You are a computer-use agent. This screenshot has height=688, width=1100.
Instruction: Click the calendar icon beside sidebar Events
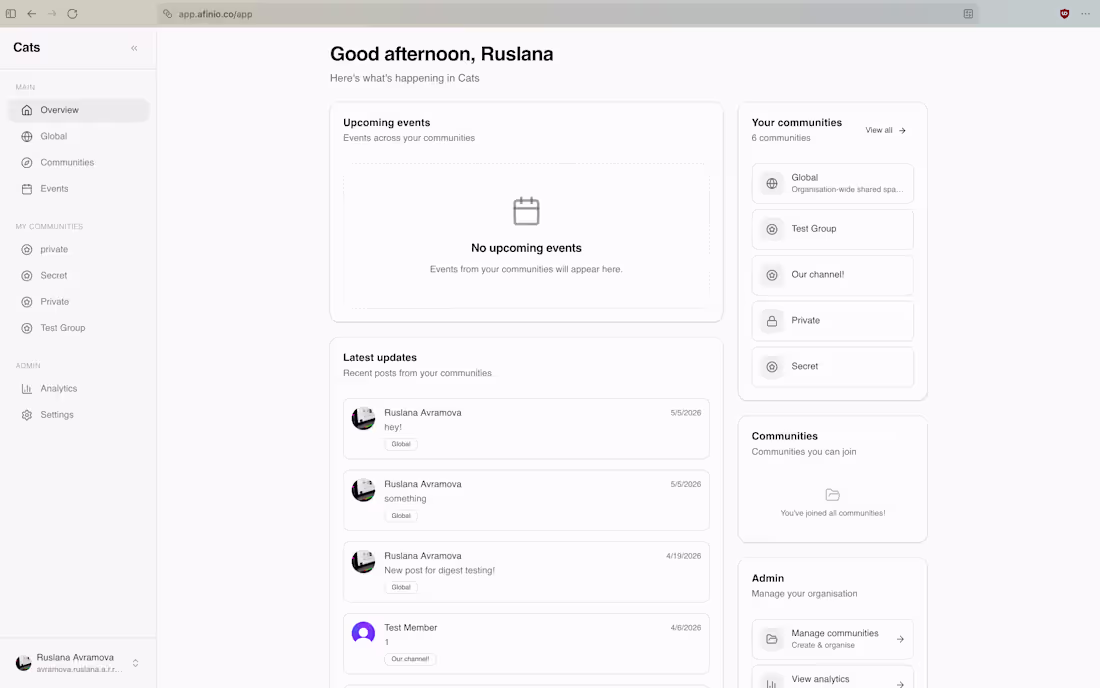[x=27, y=189]
